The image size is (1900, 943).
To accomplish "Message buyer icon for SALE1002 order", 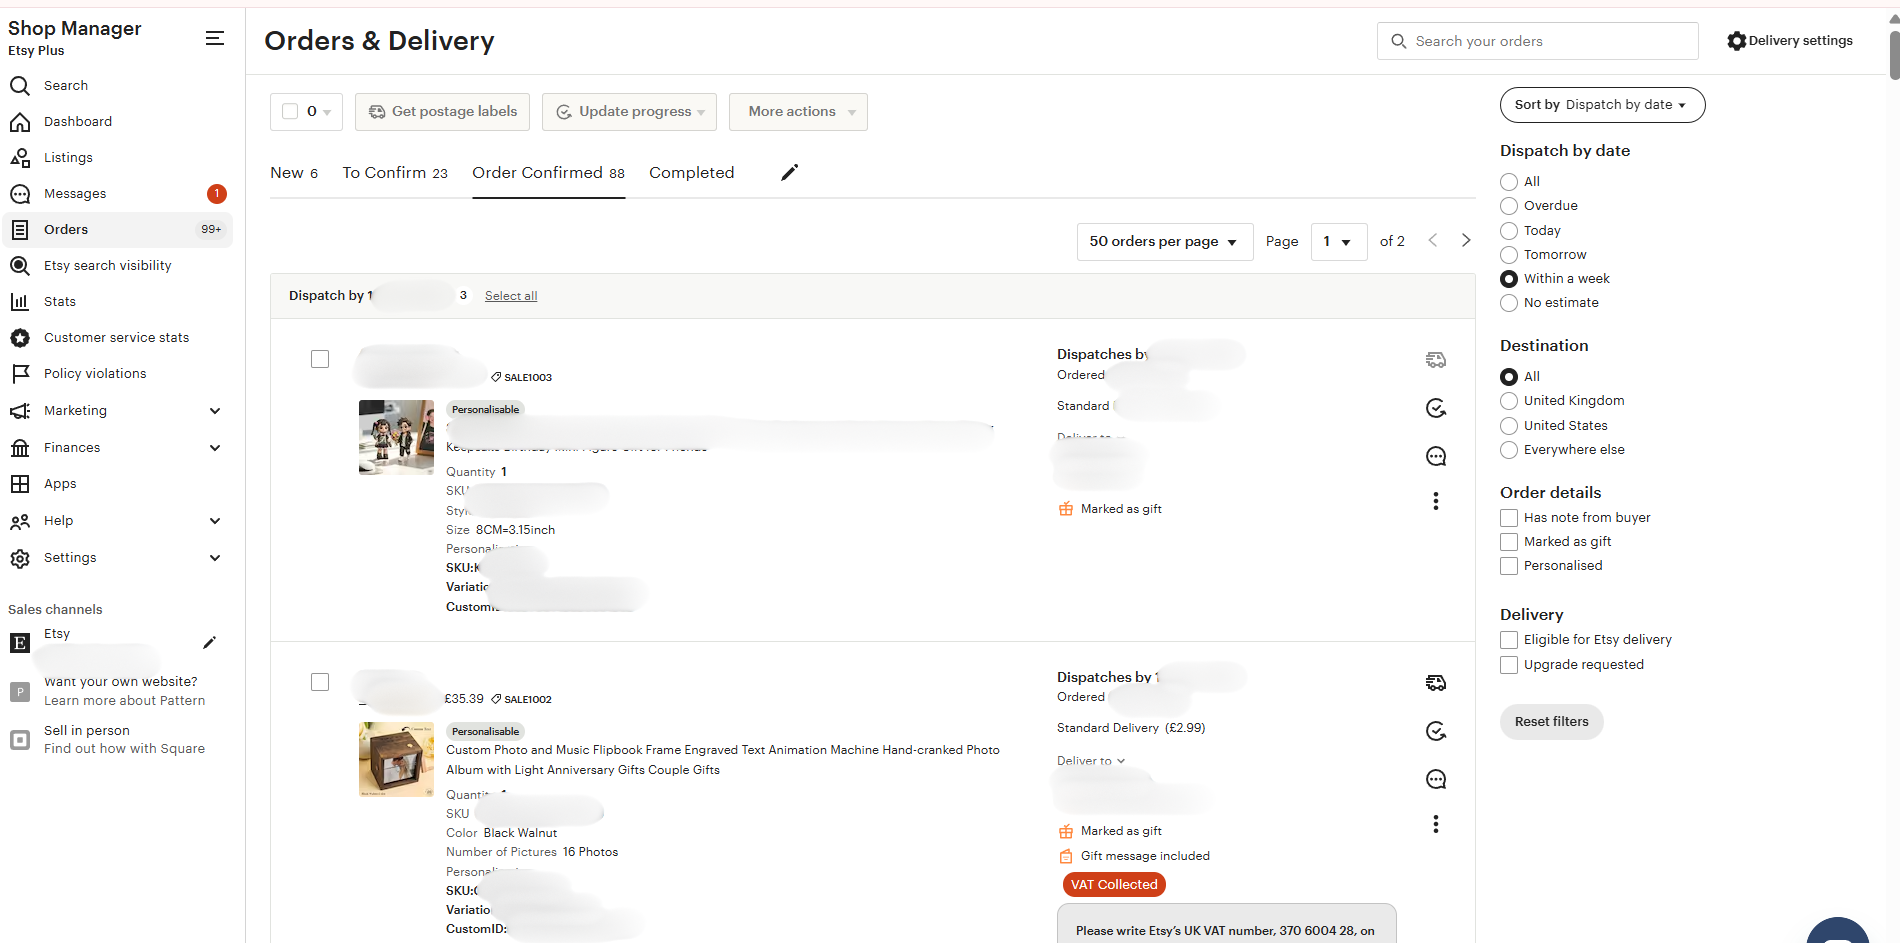I will (x=1436, y=780).
